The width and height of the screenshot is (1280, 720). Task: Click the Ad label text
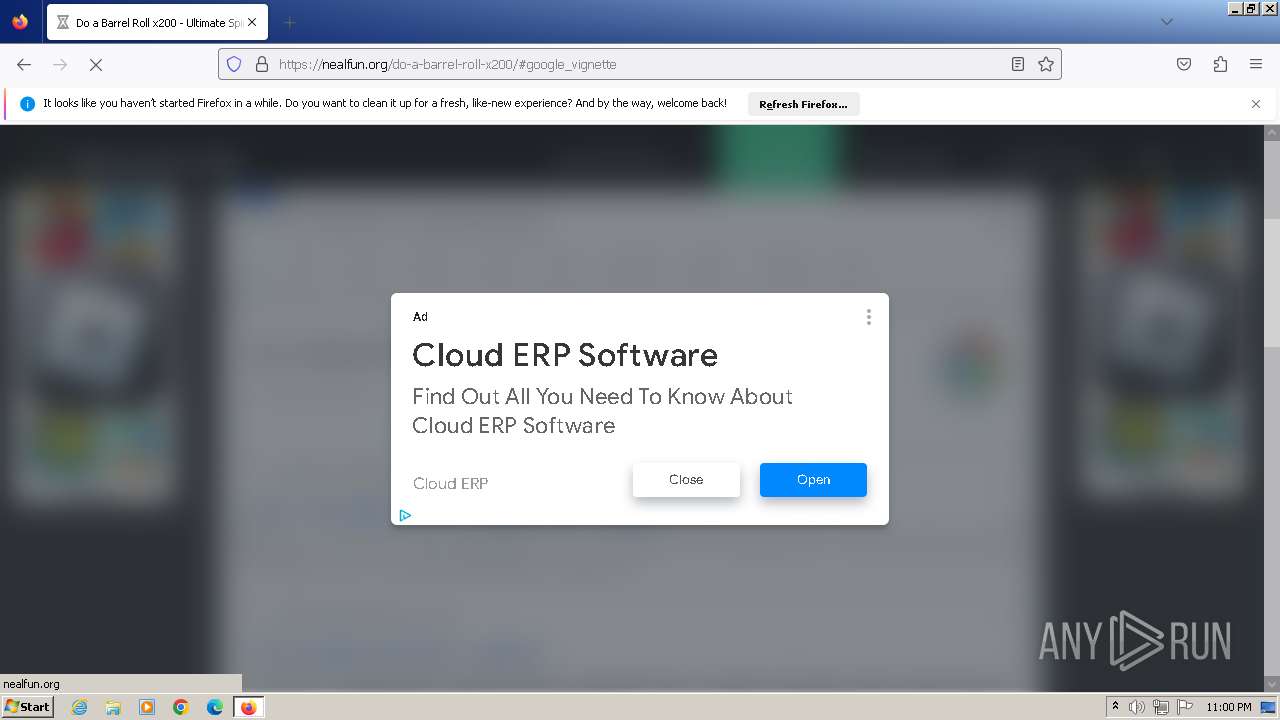[420, 317]
